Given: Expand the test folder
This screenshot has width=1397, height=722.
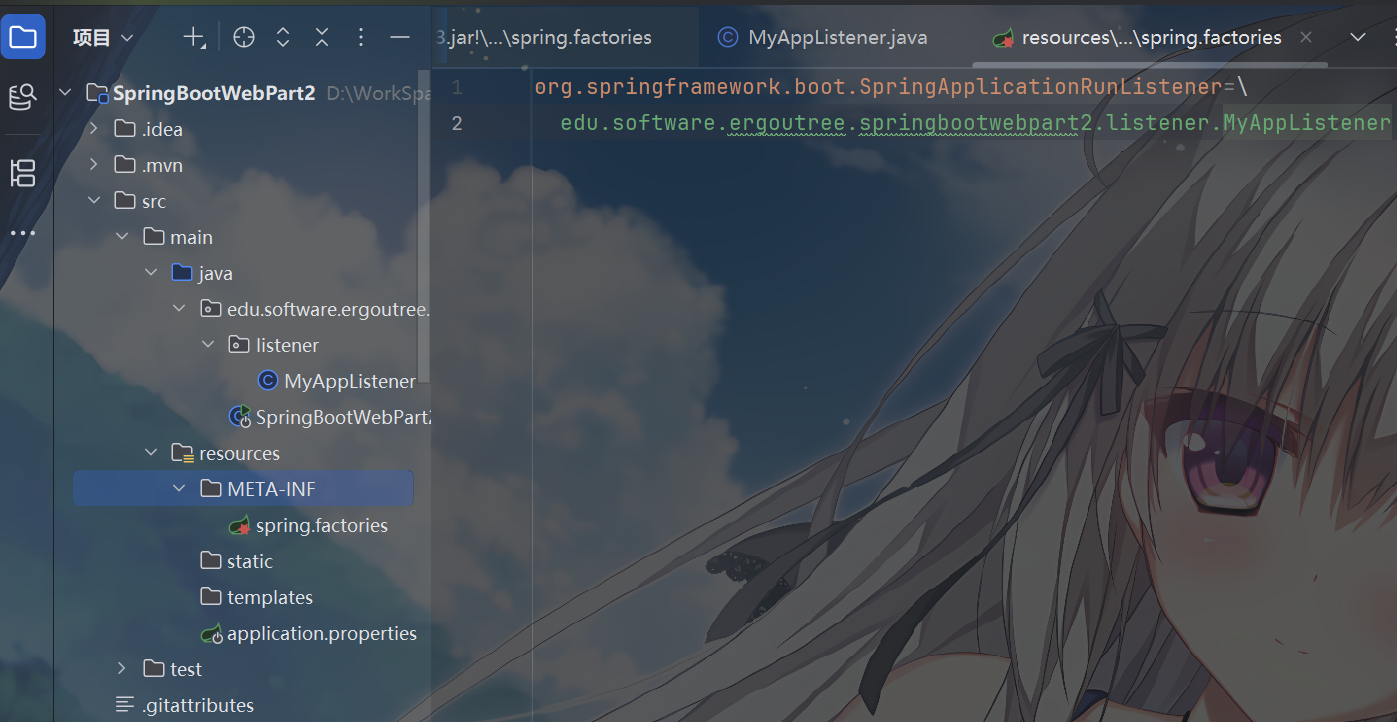Looking at the screenshot, I should coord(122,669).
